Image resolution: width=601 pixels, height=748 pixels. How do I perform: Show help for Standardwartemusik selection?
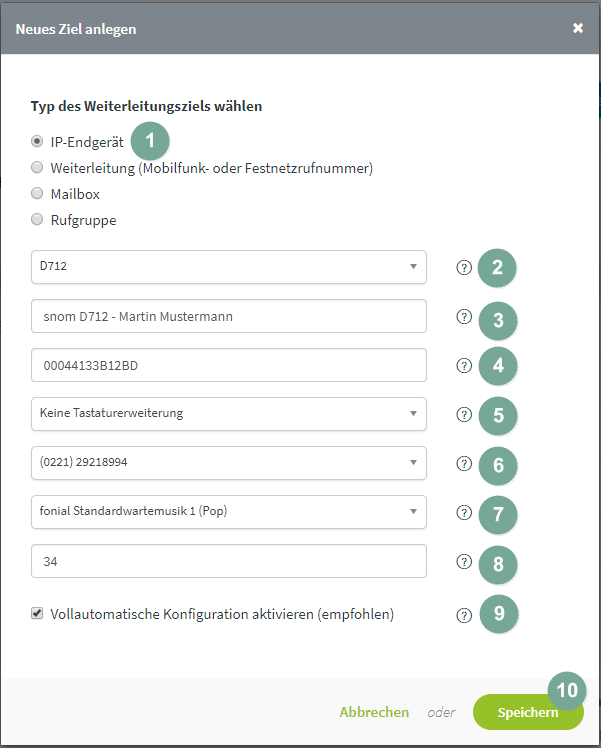coord(464,513)
